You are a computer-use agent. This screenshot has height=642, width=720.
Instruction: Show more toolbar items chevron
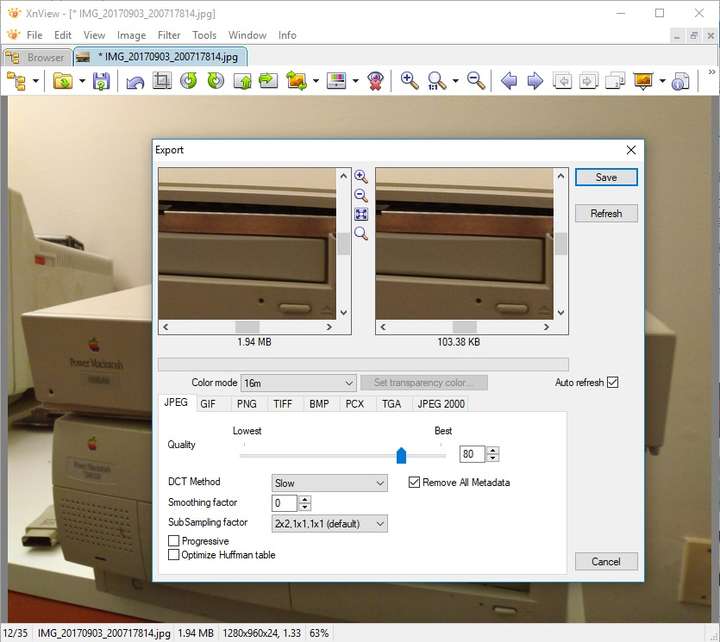[x=711, y=72]
